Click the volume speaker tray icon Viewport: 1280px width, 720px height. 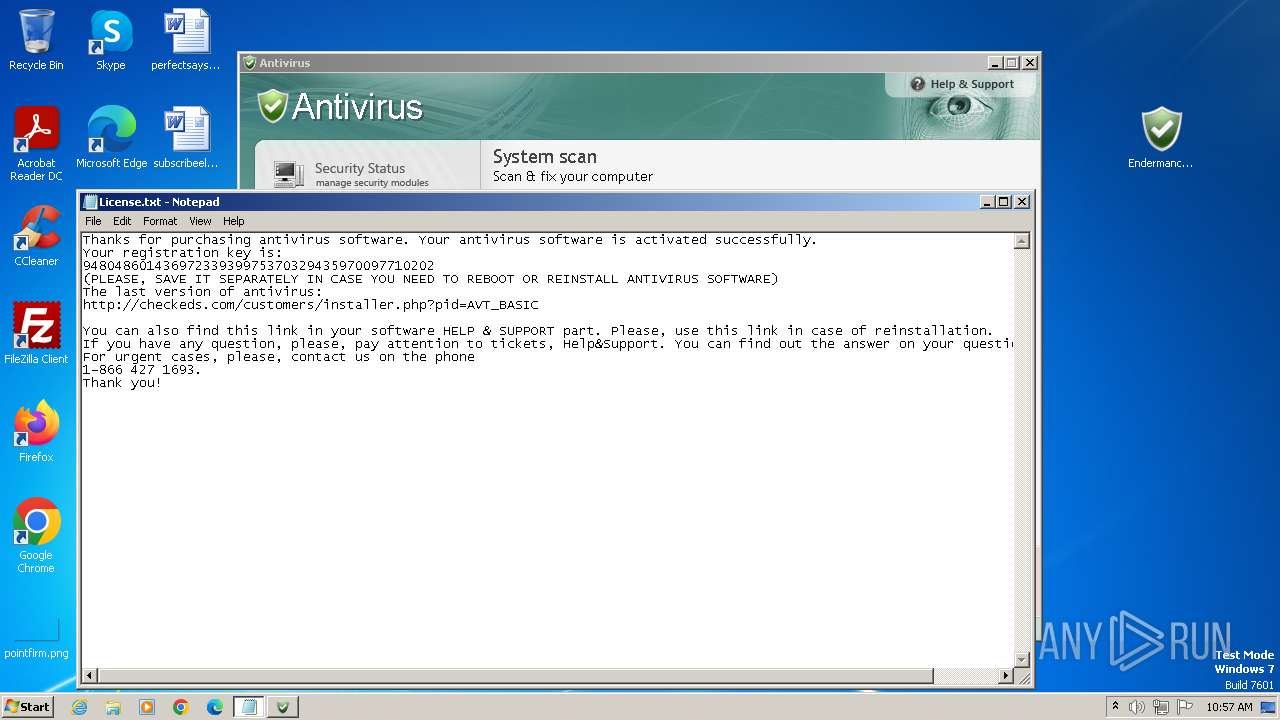[1137, 707]
